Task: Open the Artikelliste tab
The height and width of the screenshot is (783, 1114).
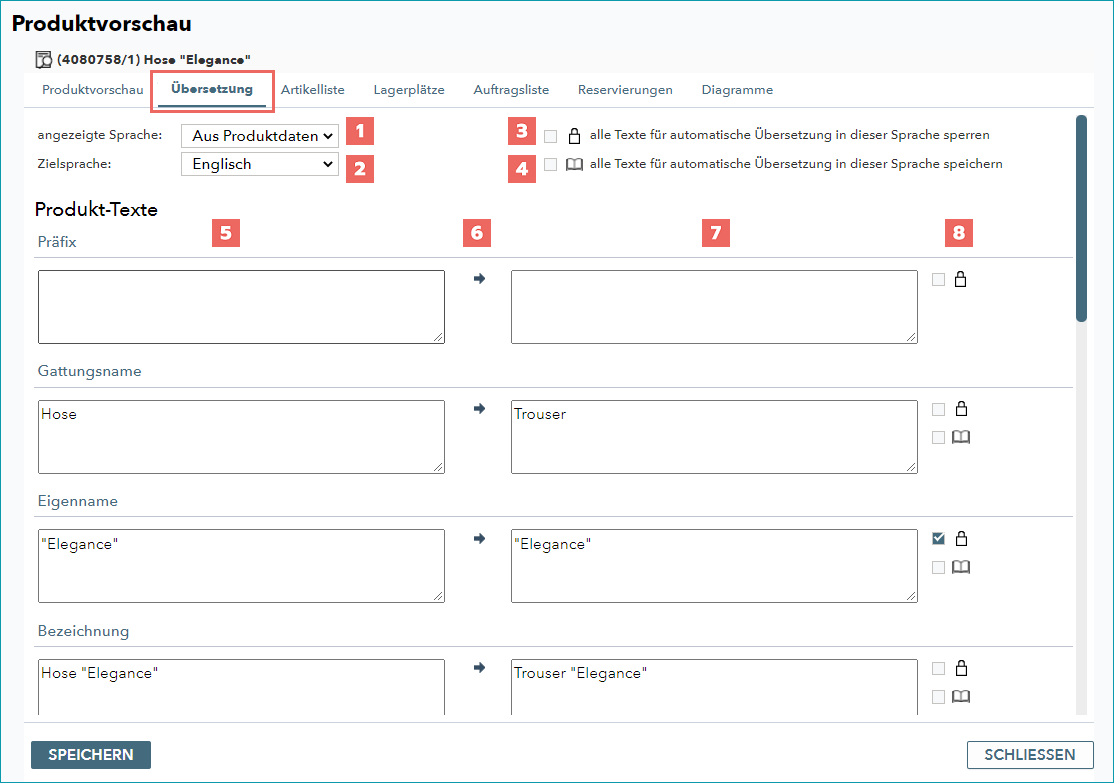Action: (x=313, y=90)
